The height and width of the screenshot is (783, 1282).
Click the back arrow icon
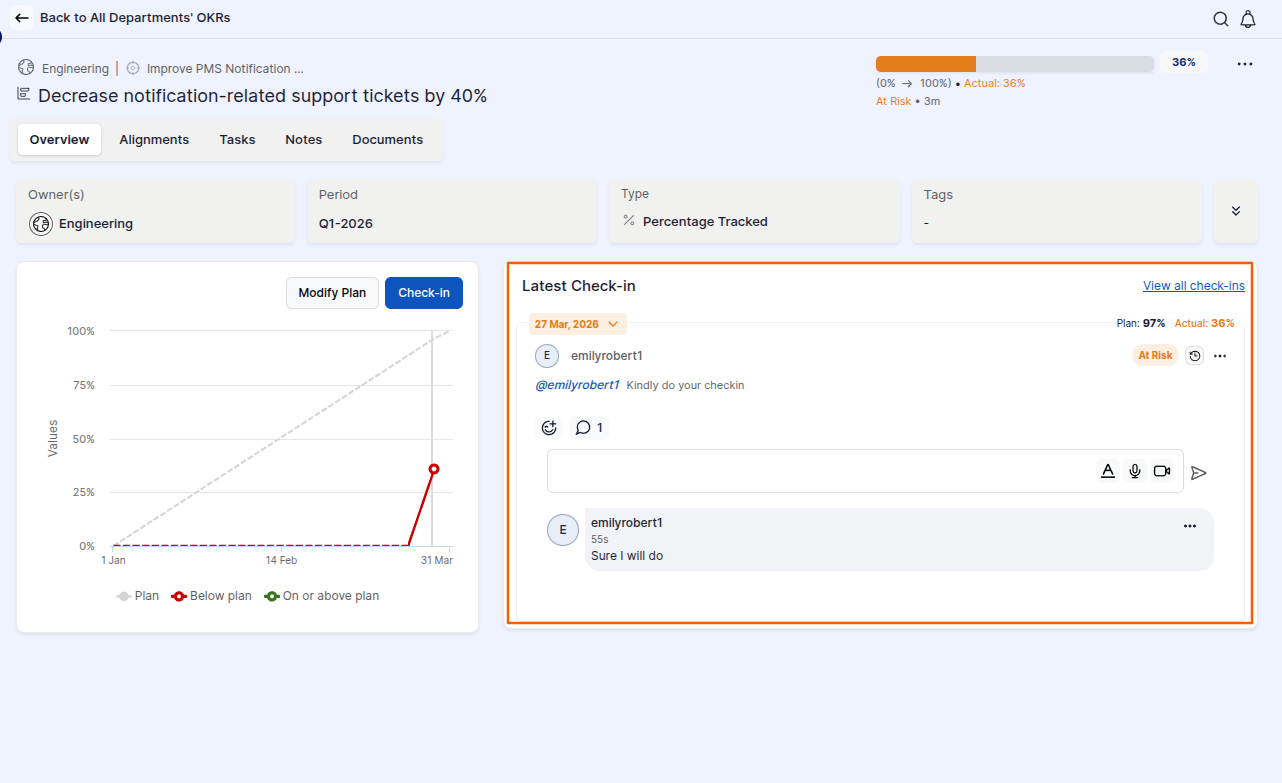[22, 18]
